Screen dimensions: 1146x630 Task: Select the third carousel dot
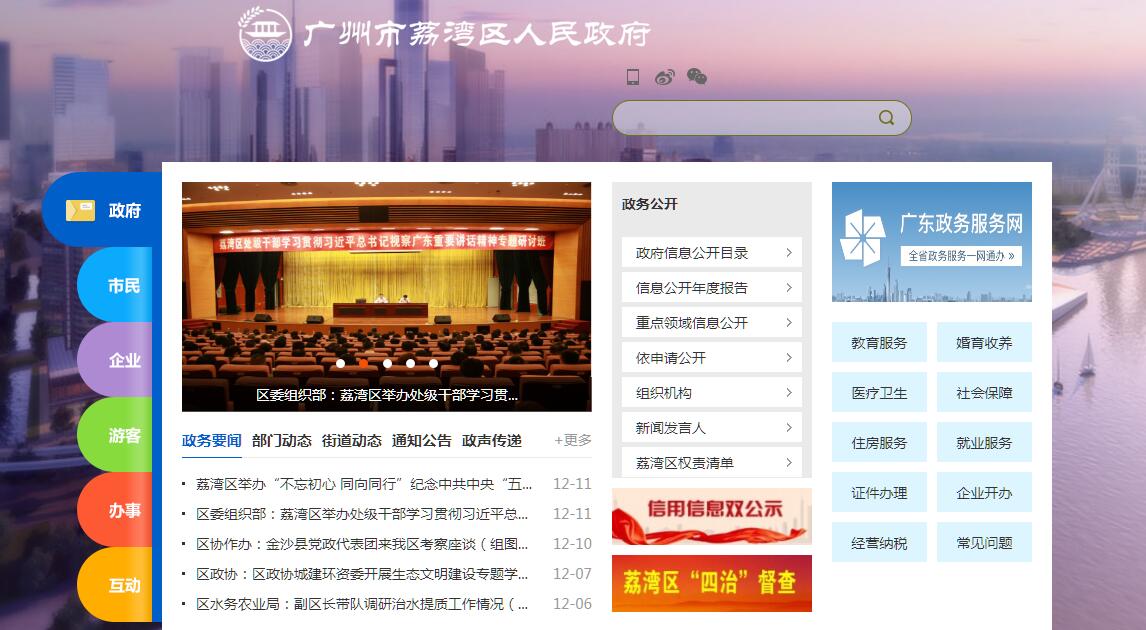coord(387,363)
